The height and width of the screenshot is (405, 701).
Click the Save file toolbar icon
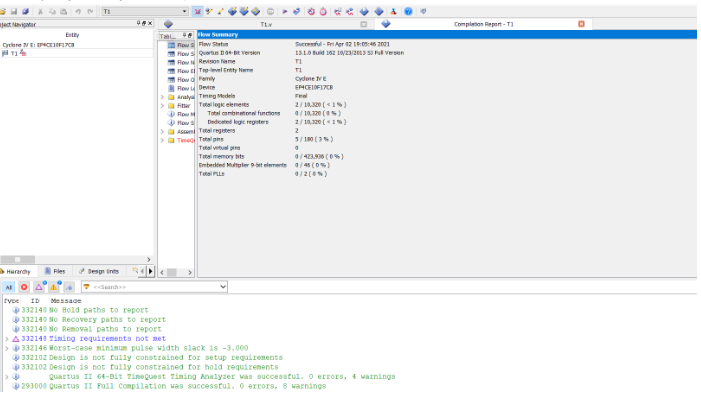tap(14, 12)
